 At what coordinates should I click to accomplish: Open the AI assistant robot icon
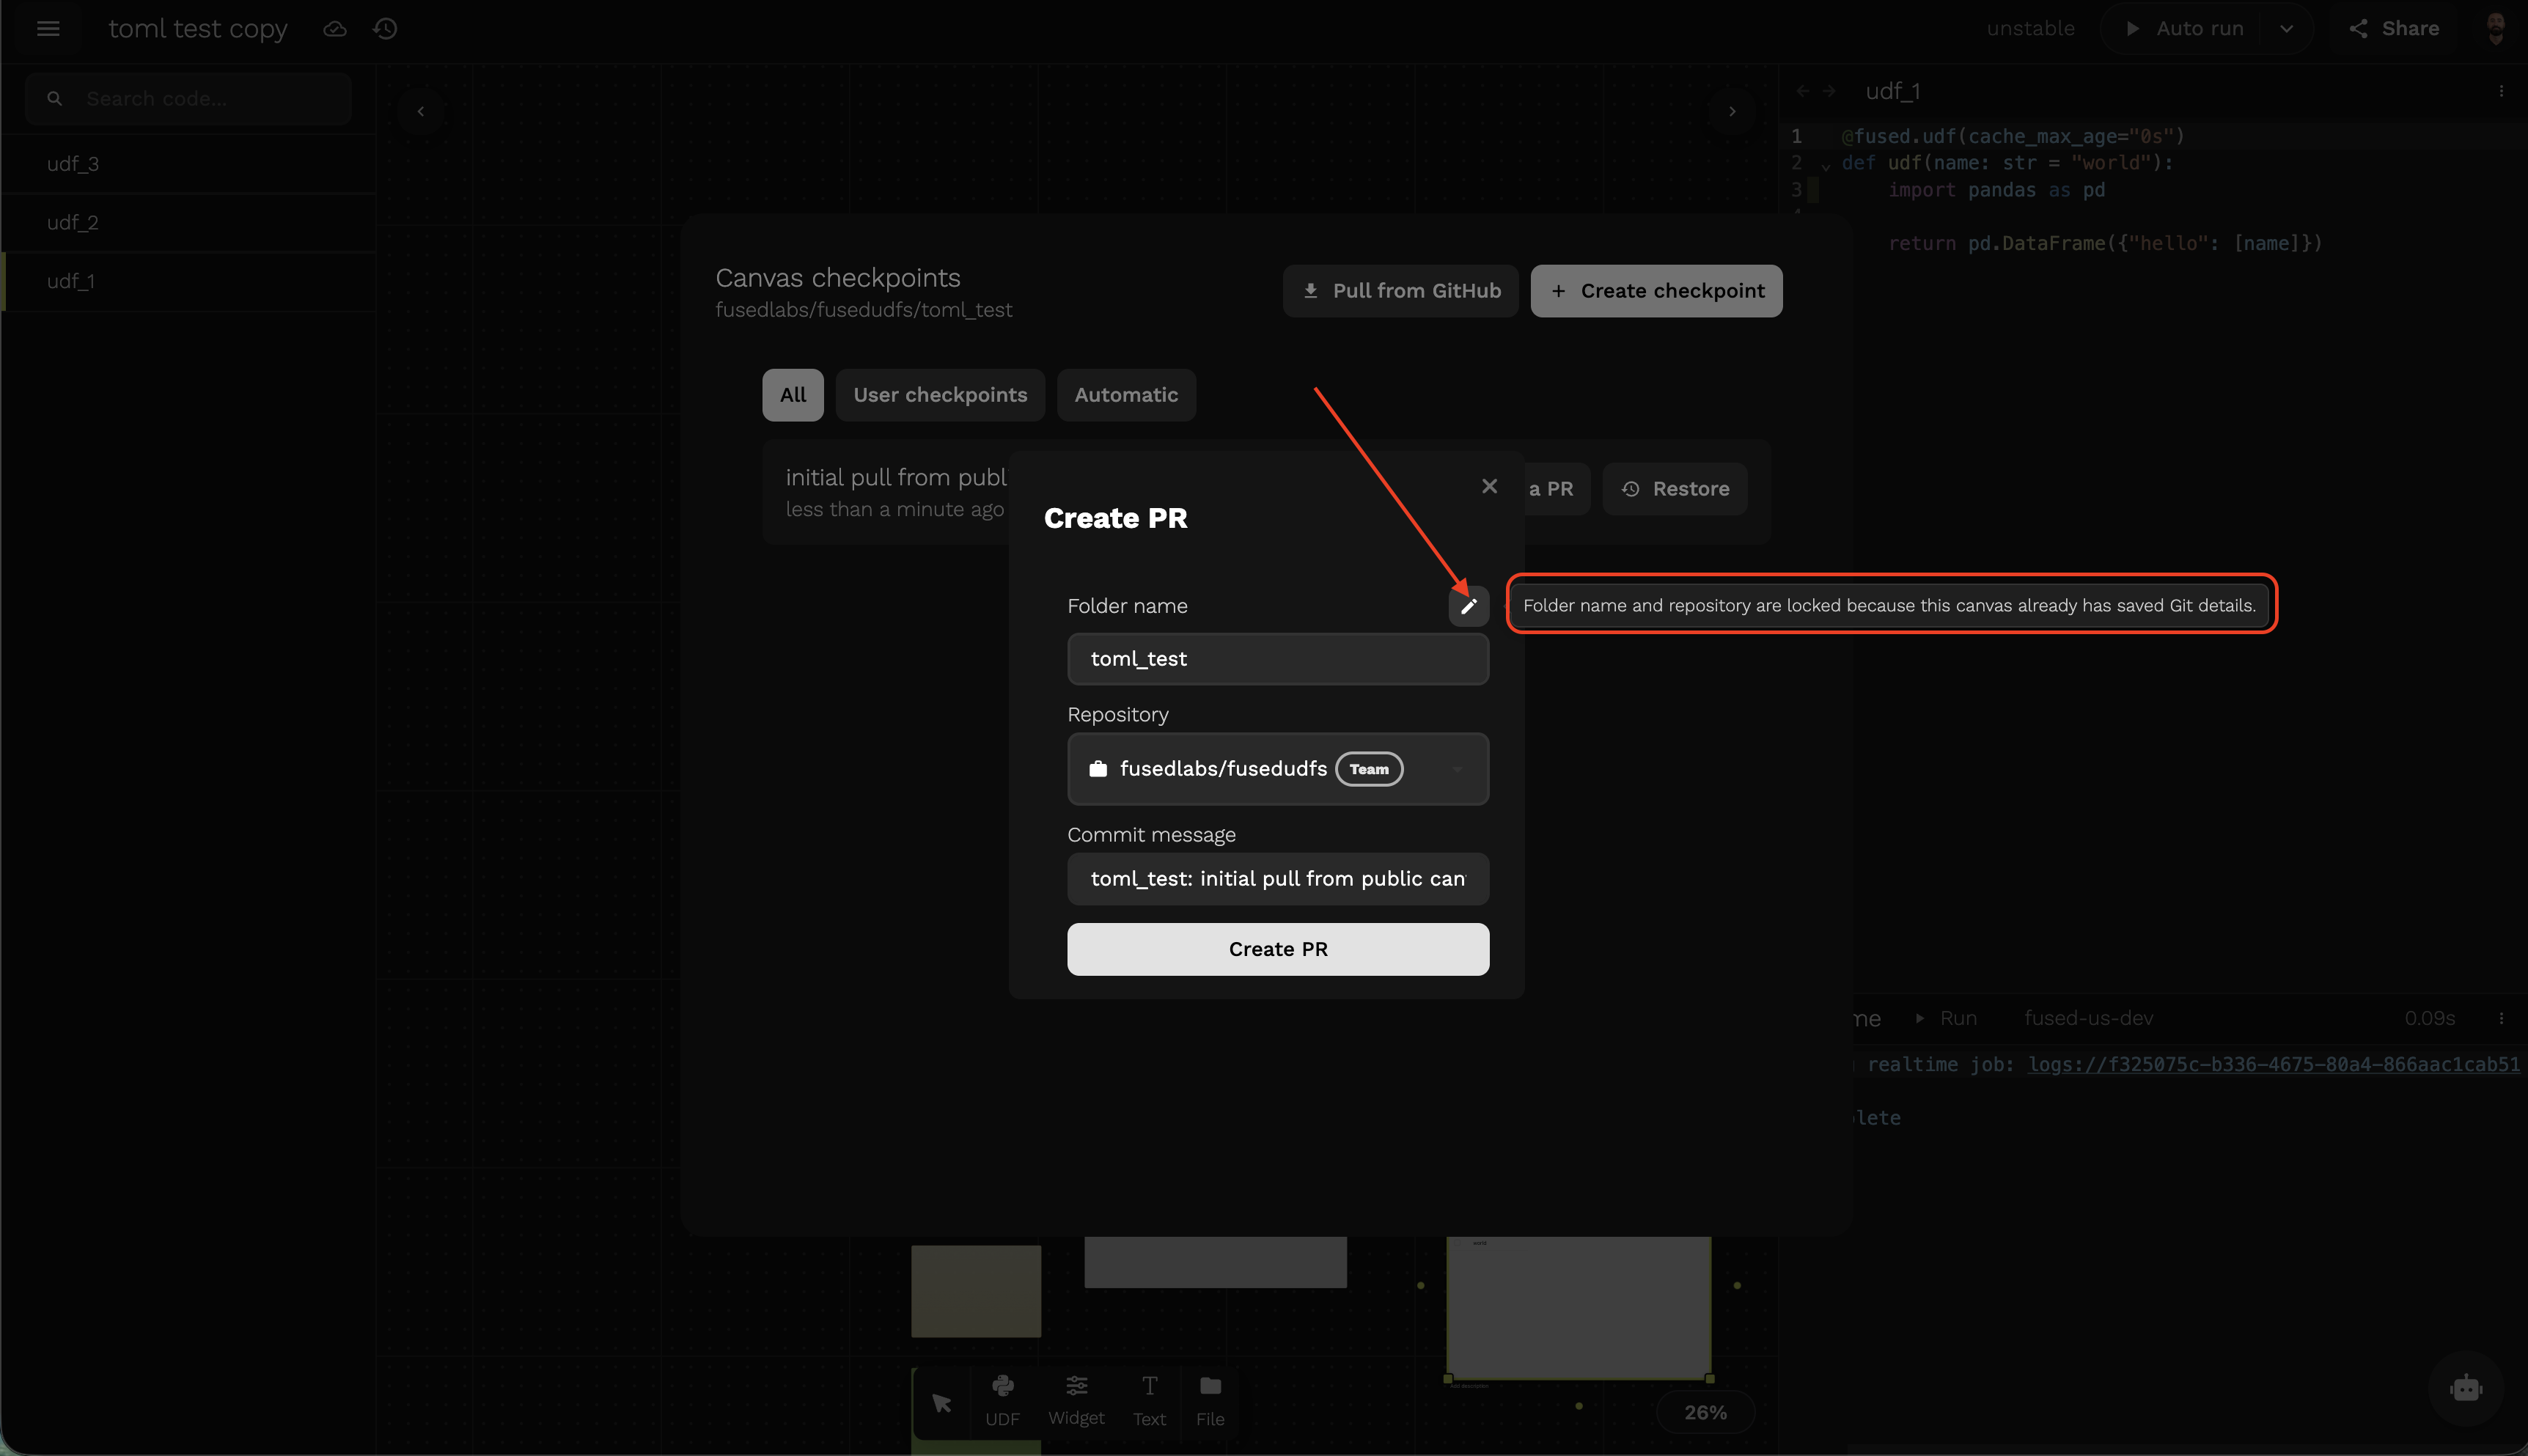(2465, 1389)
